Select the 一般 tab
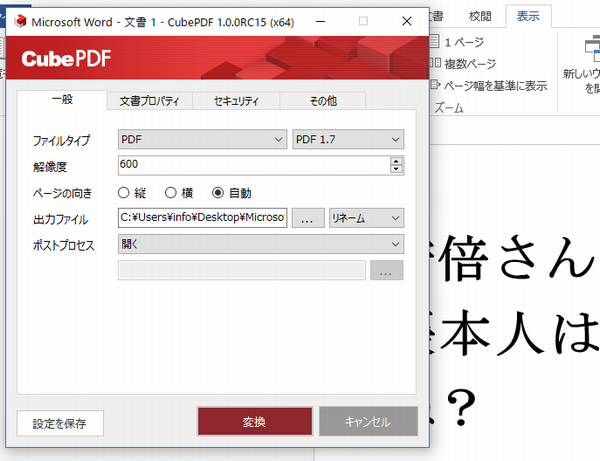This screenshot has width=600, height=461. point(62,100)
